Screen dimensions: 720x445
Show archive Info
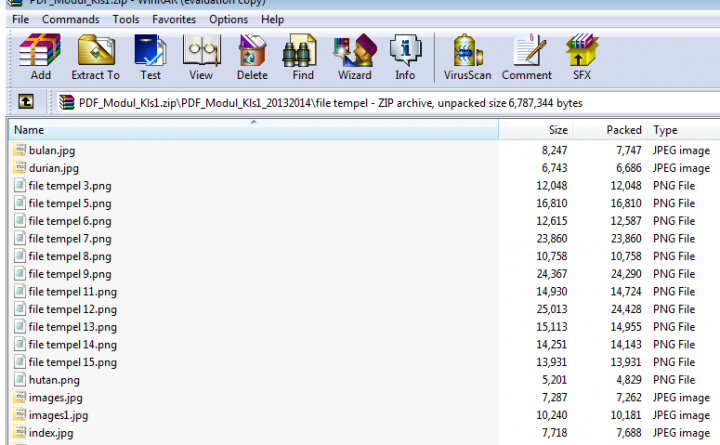pyautogui.click(x=405, y=56)
